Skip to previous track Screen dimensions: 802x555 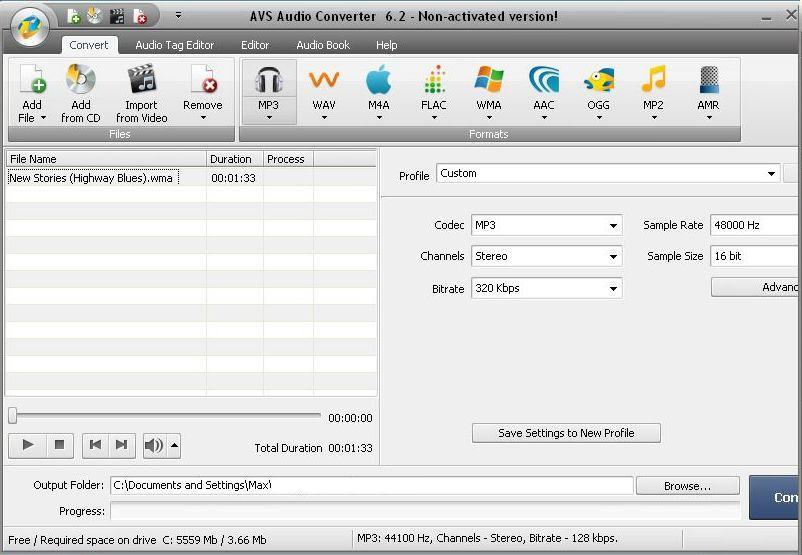pos(96,445)
